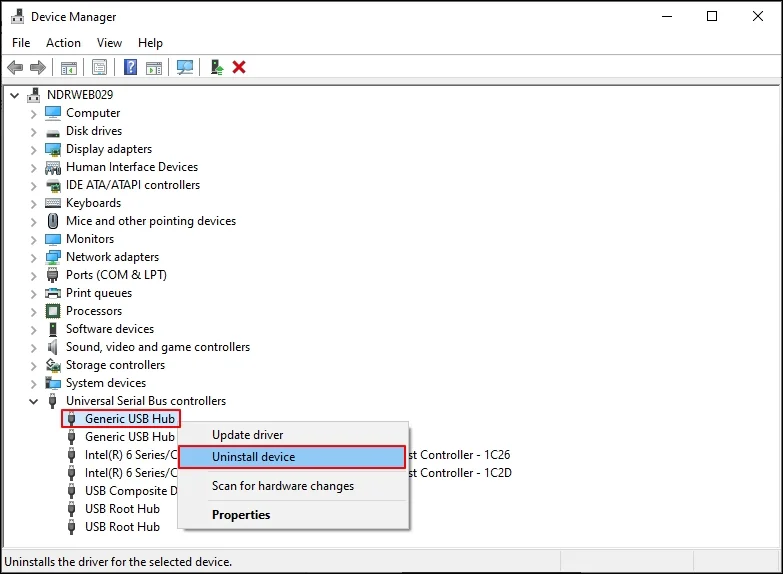The height and width of the screenshot is (574, 783).
Task: Select the last USB Root Hub entry
Action: pyautogui.click(x=122, y=527)
